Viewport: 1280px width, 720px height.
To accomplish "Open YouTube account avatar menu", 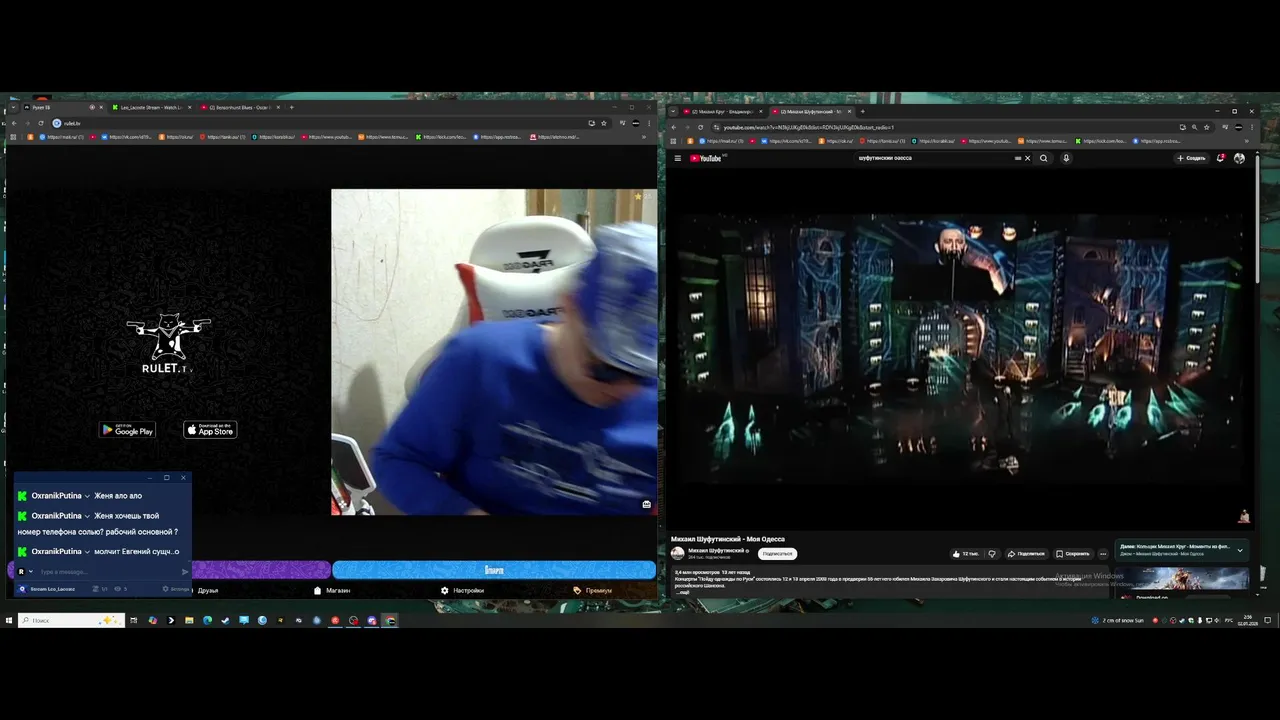I will click(1240, 158).
